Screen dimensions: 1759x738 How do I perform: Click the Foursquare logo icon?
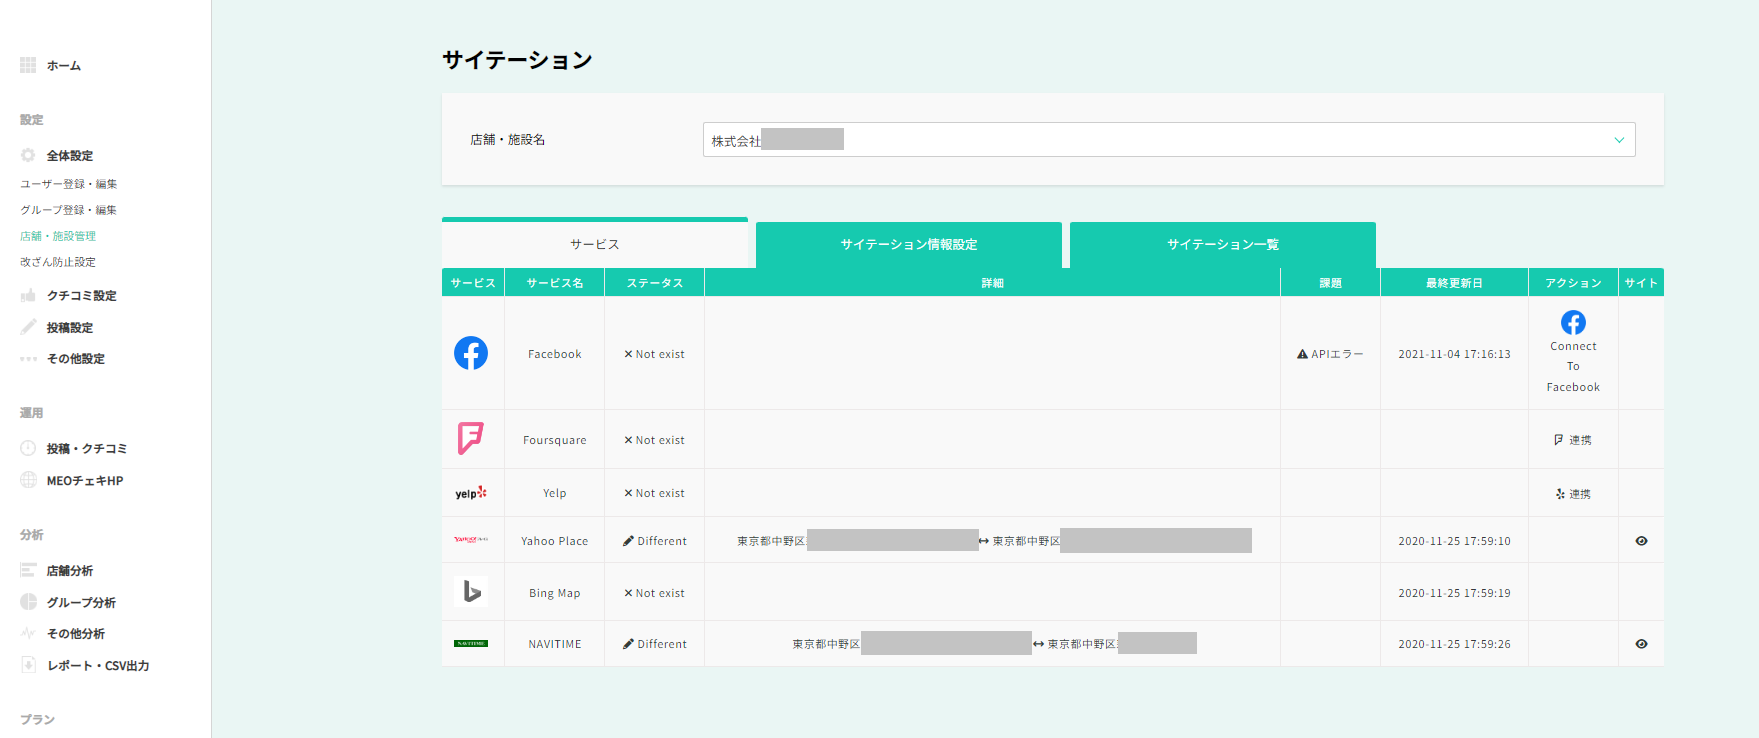coord(471,438)
